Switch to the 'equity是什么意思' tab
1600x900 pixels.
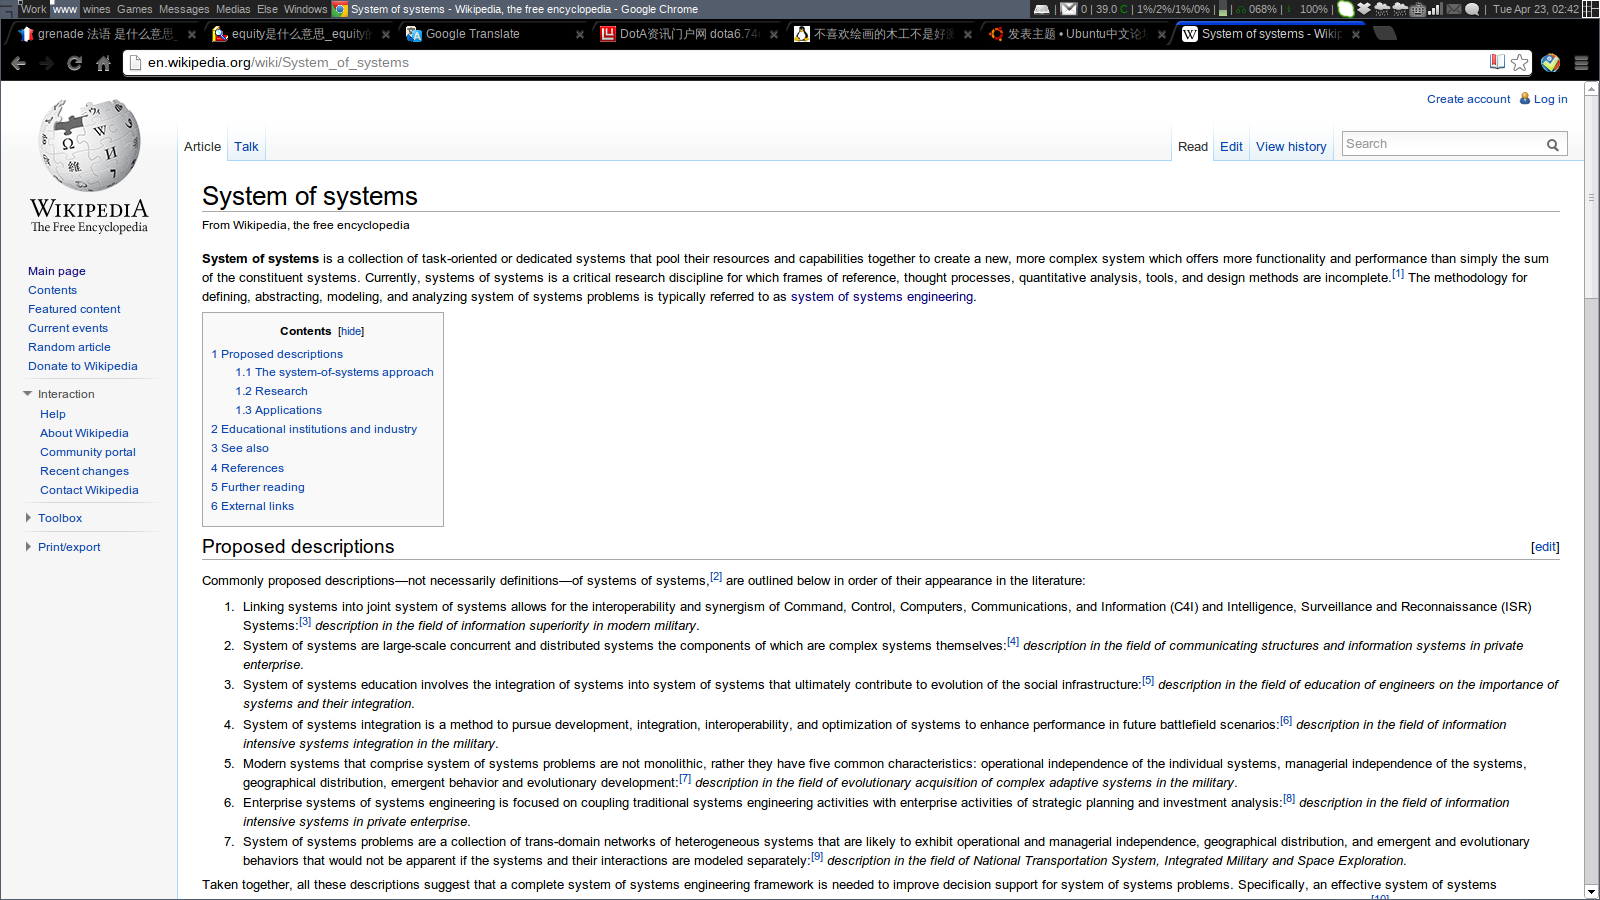(x=300, y=34)
